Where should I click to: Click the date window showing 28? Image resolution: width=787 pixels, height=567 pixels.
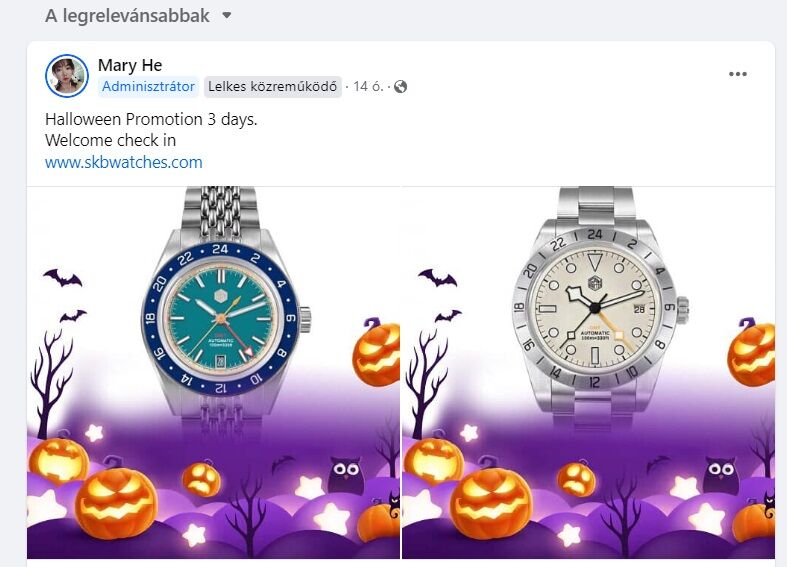[639, 309]
